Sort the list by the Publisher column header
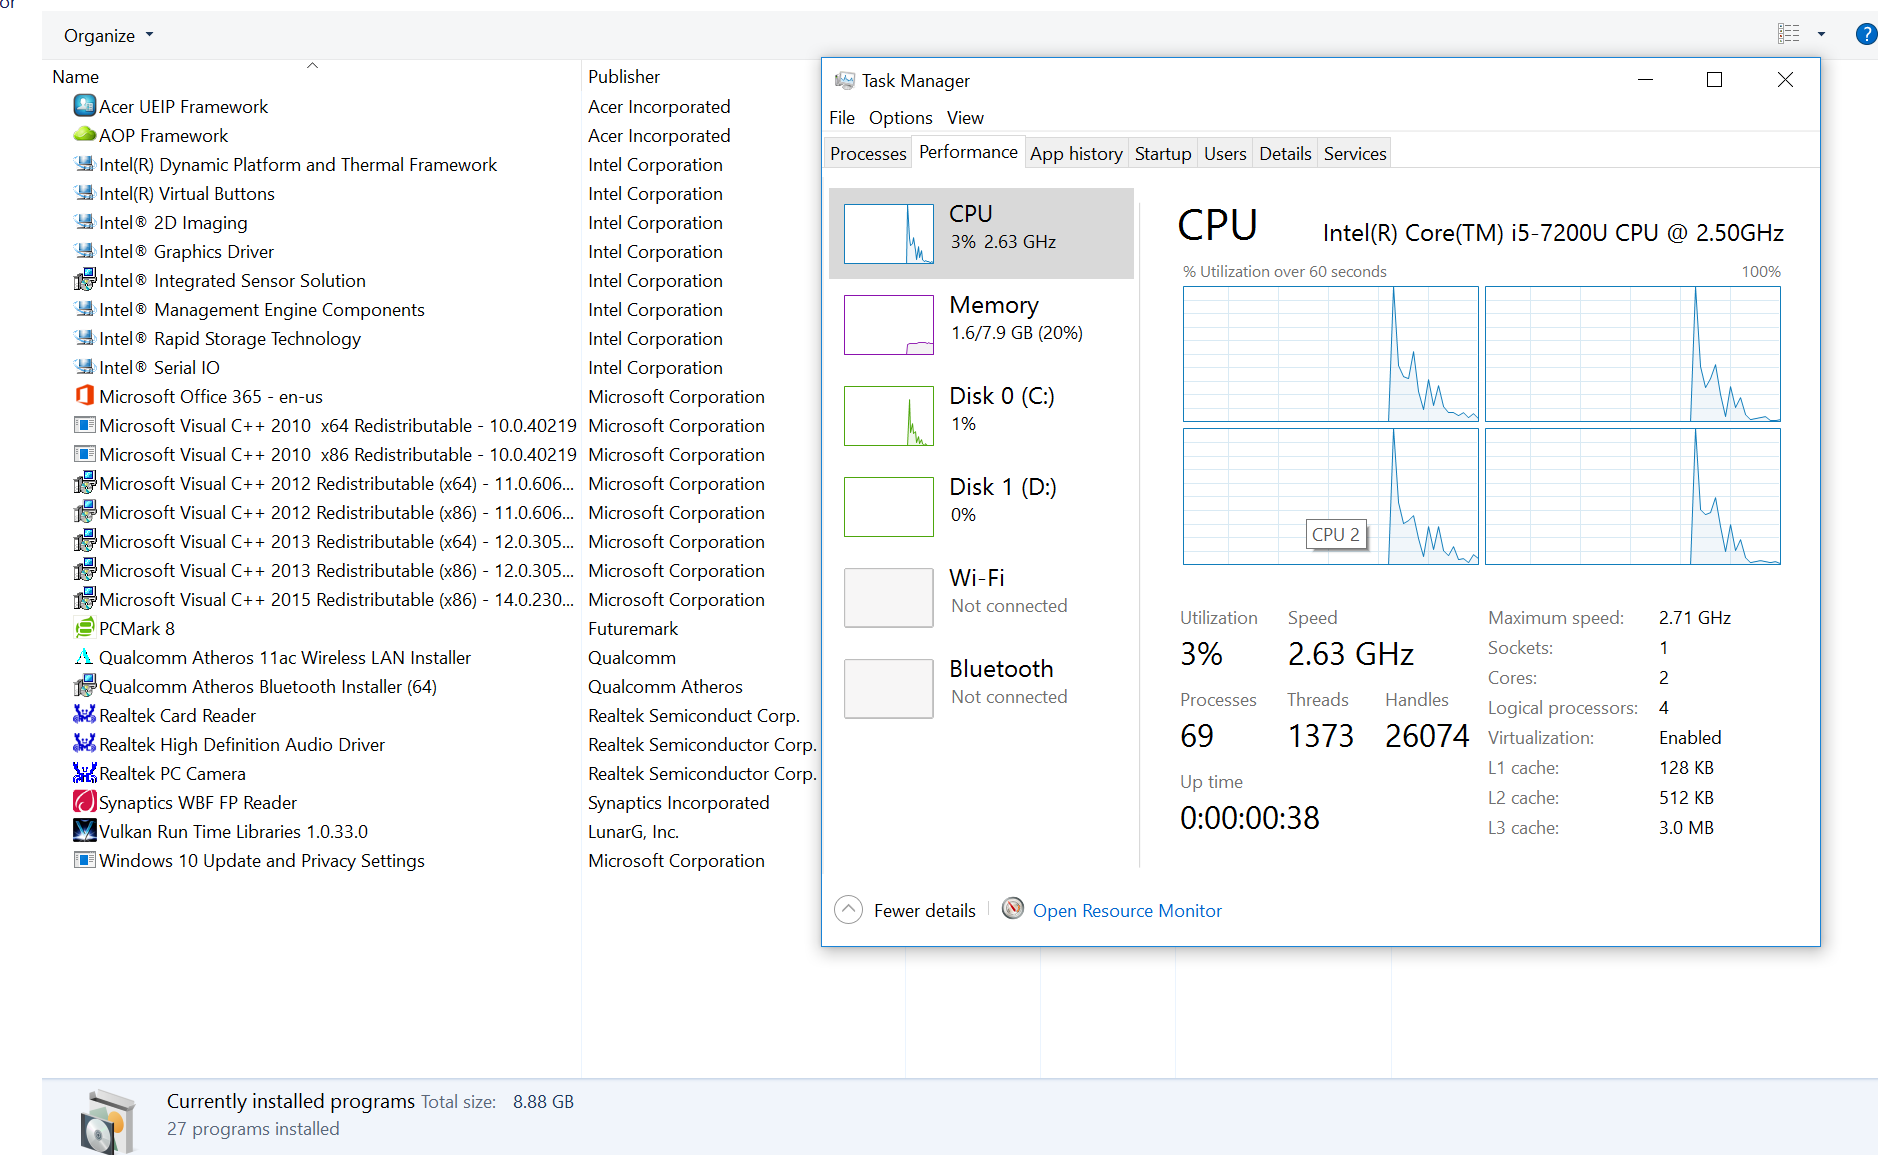The image size is (1878, 1155). click(624, 77)
